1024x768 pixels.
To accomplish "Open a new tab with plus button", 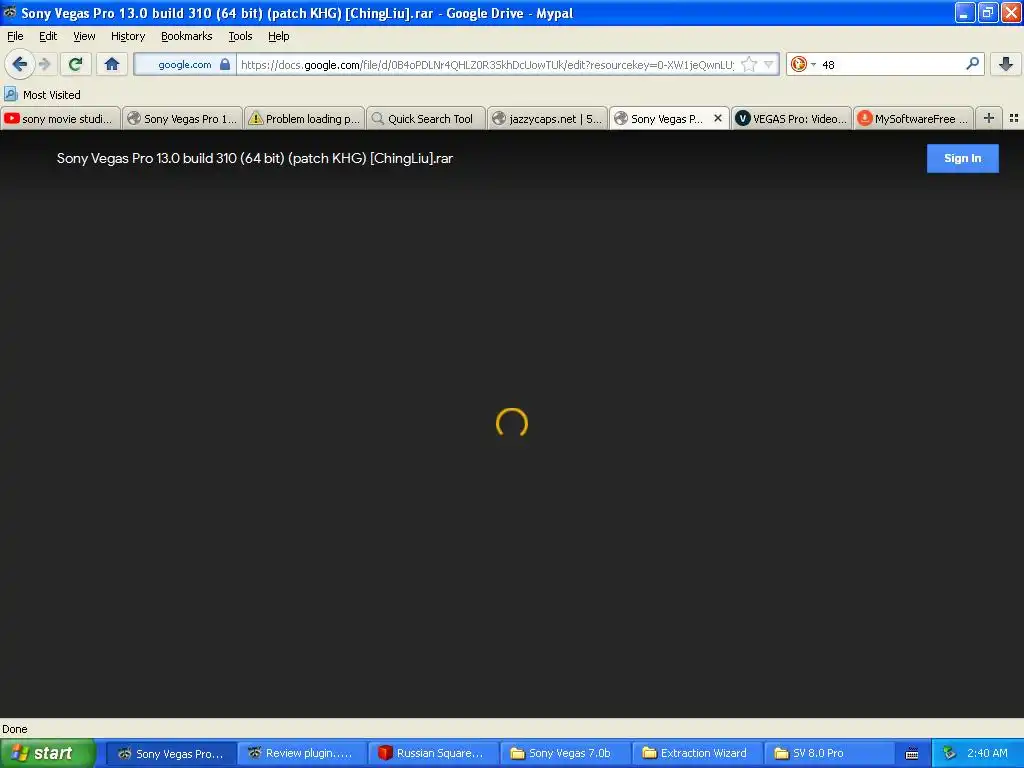I will [989, 118].
